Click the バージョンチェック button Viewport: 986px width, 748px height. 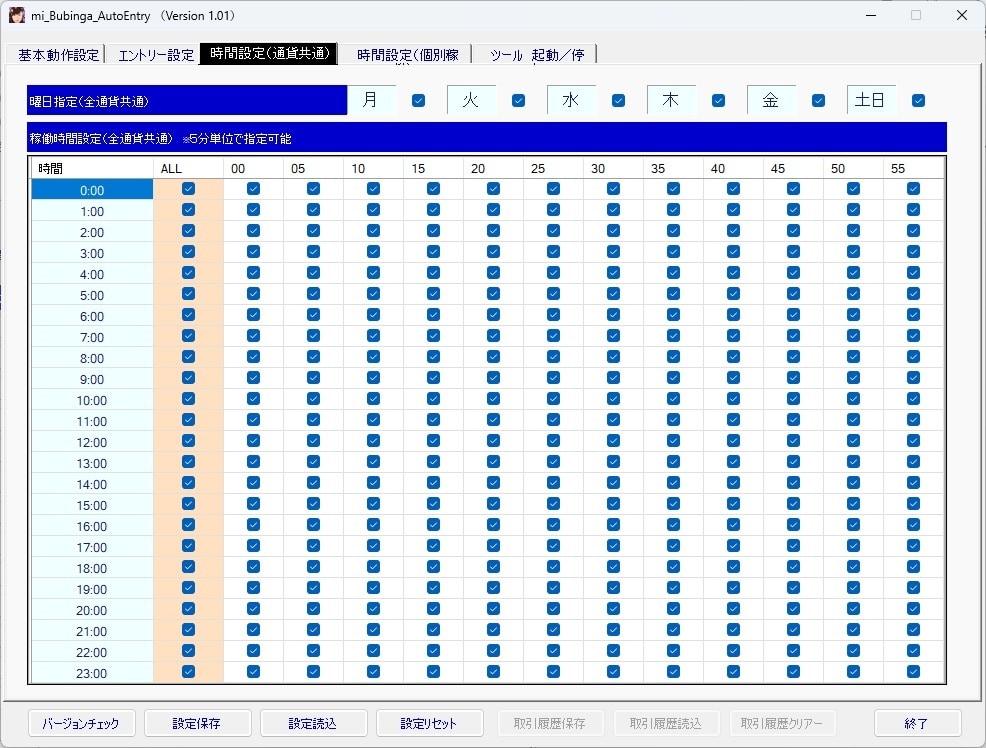pos(80,723)
